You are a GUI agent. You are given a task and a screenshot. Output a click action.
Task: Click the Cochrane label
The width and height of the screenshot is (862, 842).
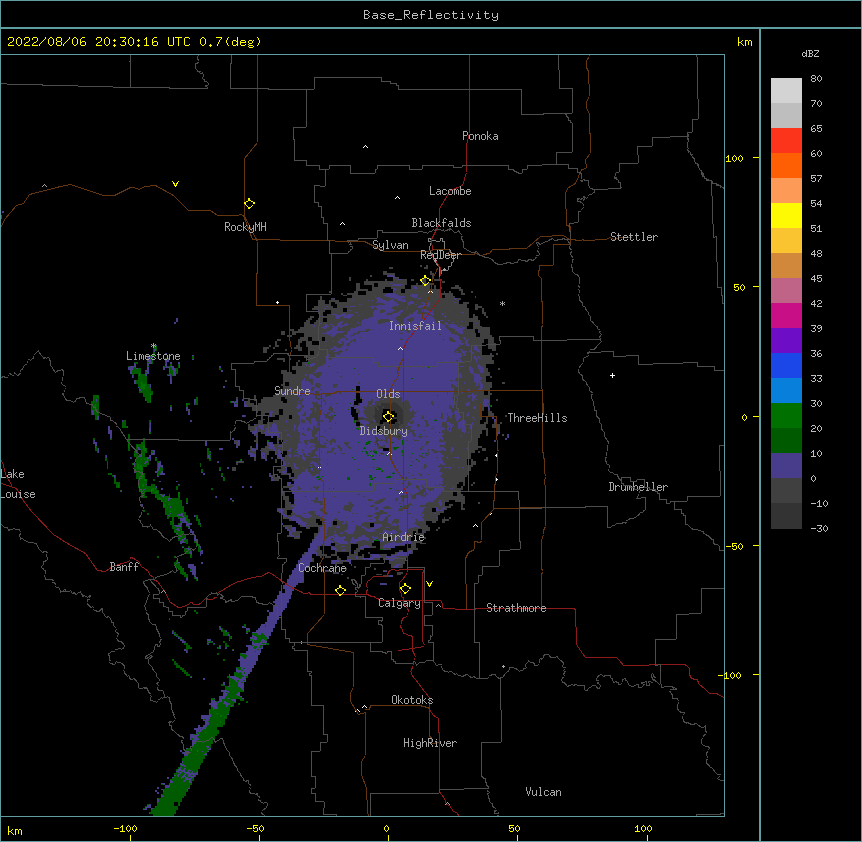pyautogui.click(x=322, y=568)
